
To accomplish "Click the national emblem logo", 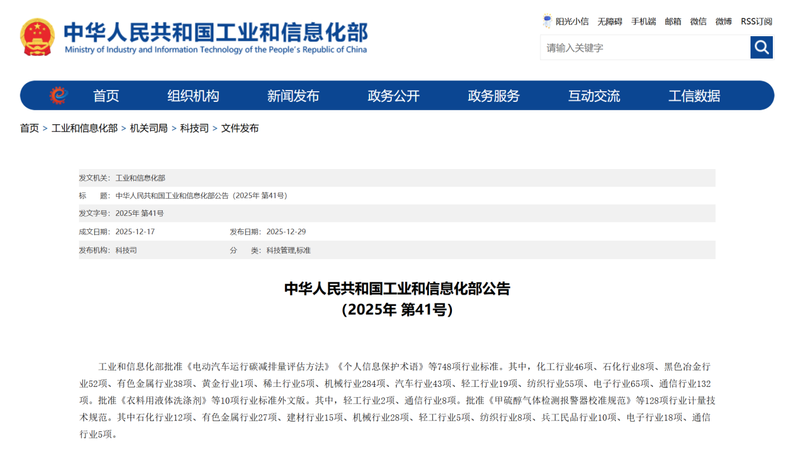I will coord(37,36).
